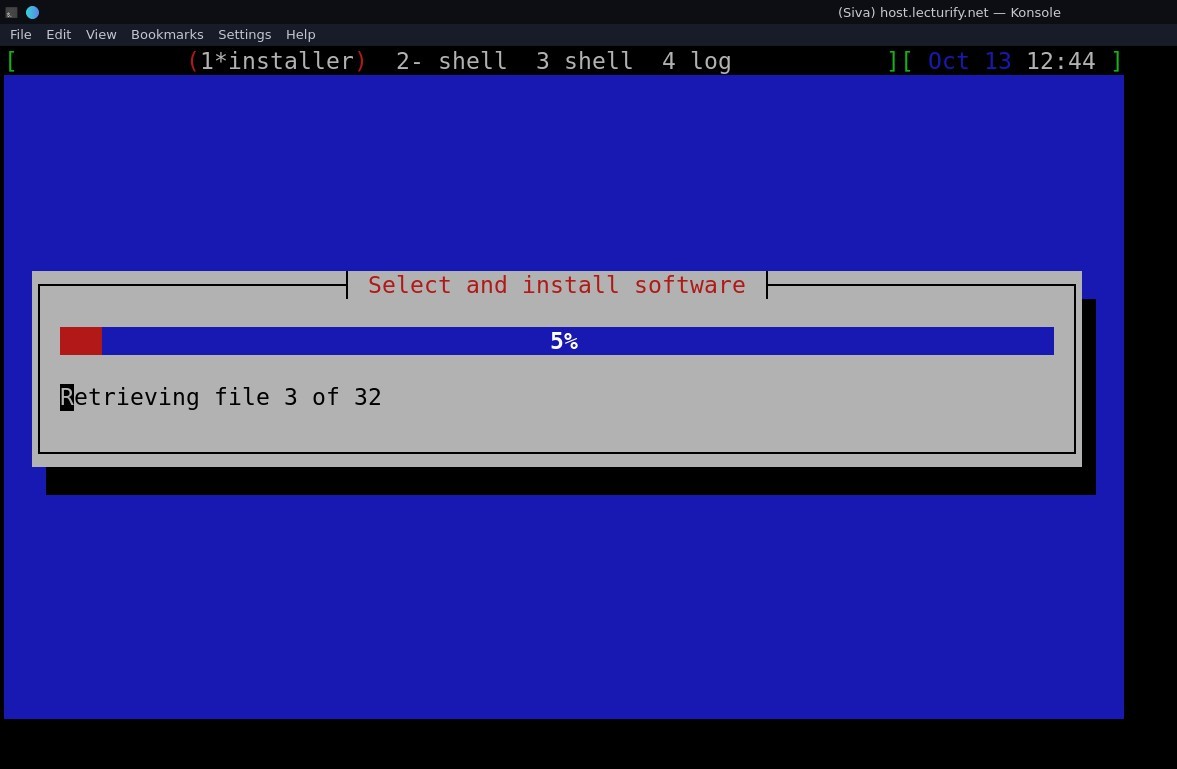The image size is (1177, 769).
Task: Select the 2- shell screen window tab
Action: tap(451, 61)
